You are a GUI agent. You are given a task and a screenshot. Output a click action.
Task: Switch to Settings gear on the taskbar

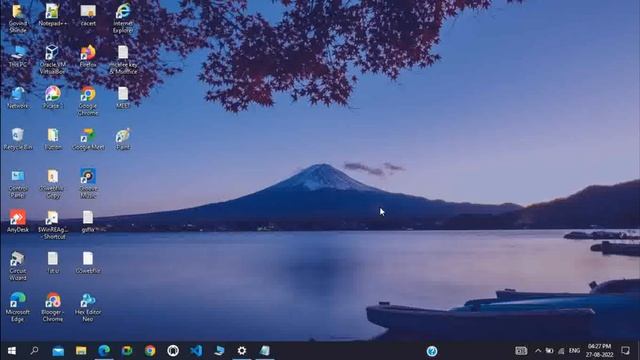[x=242, y=351]
